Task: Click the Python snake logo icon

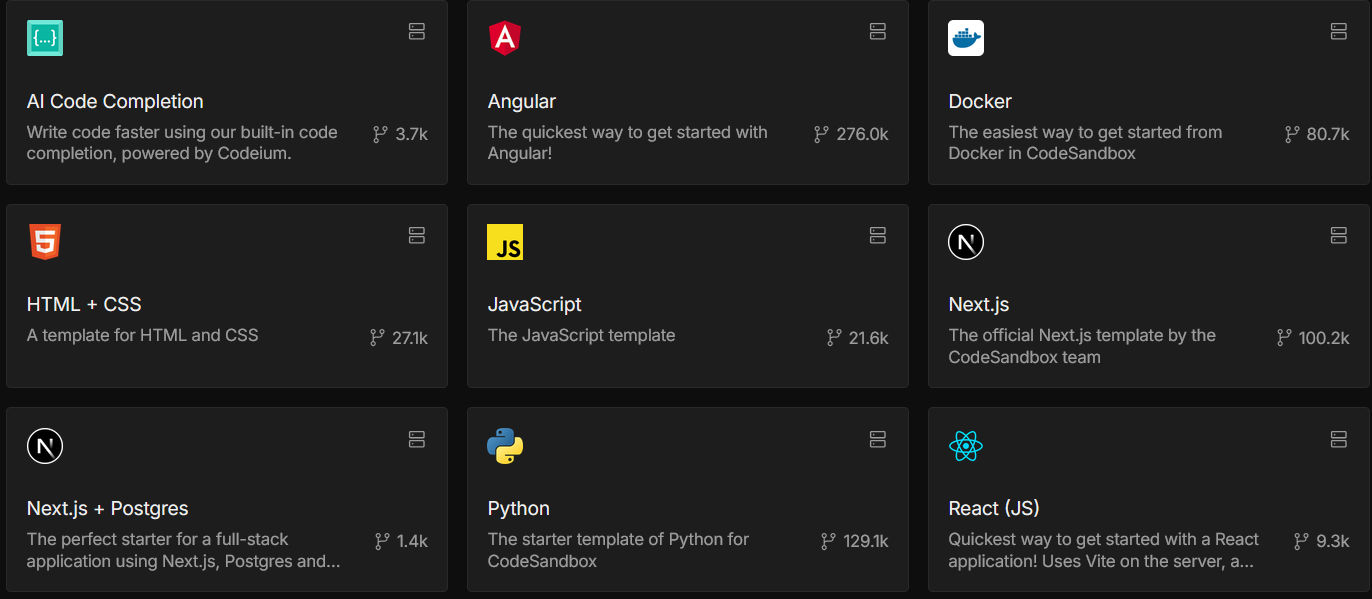Action: coord(505,445)
